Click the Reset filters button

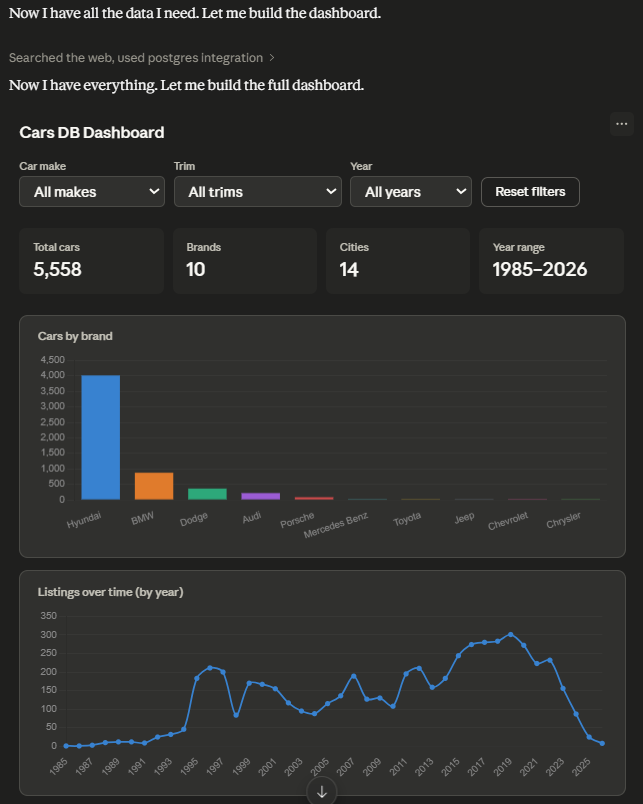[530, 192]
